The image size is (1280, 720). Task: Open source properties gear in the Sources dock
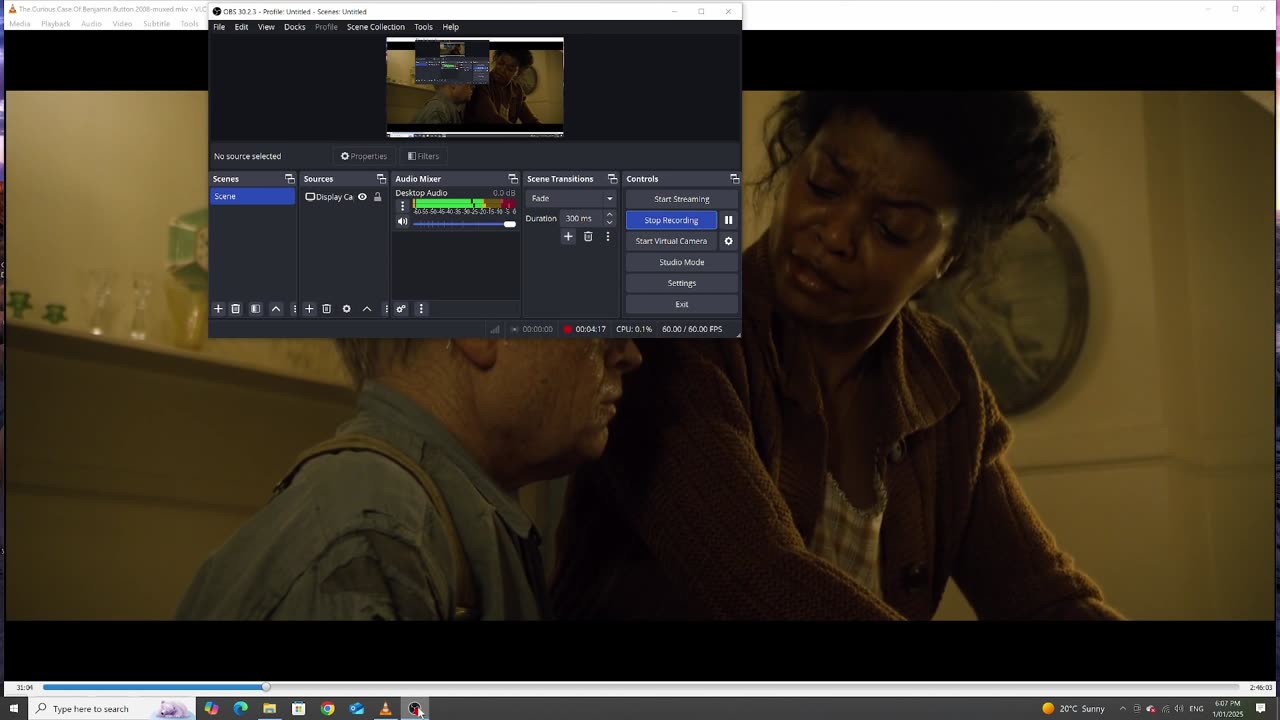(347, 309)
